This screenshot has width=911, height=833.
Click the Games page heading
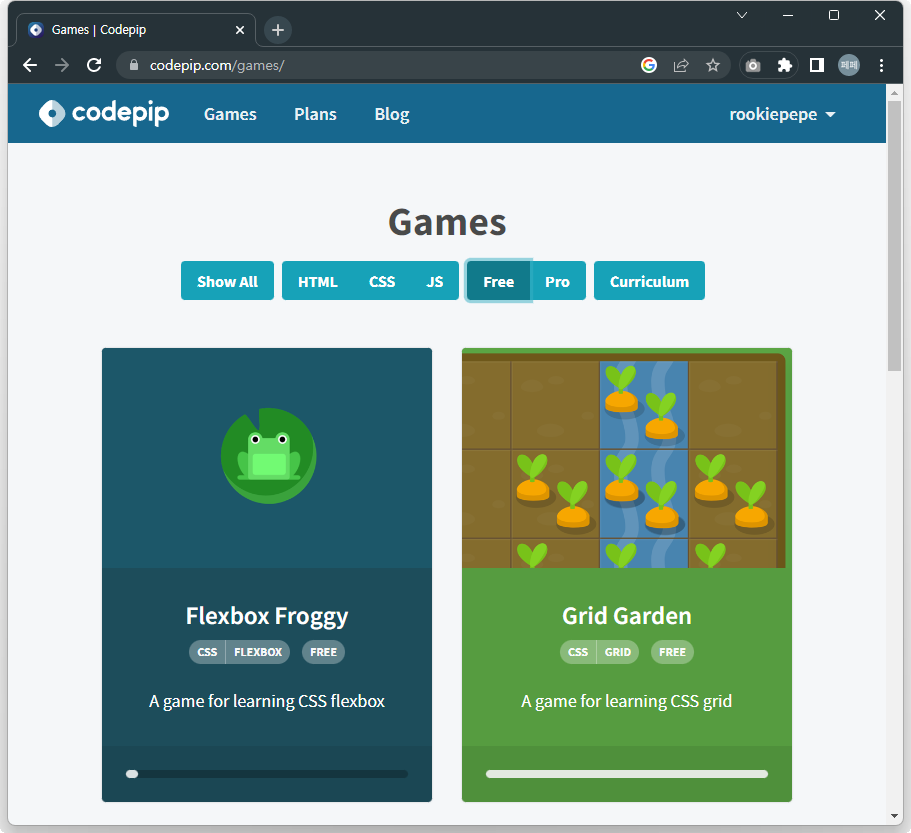coord(447,222)
